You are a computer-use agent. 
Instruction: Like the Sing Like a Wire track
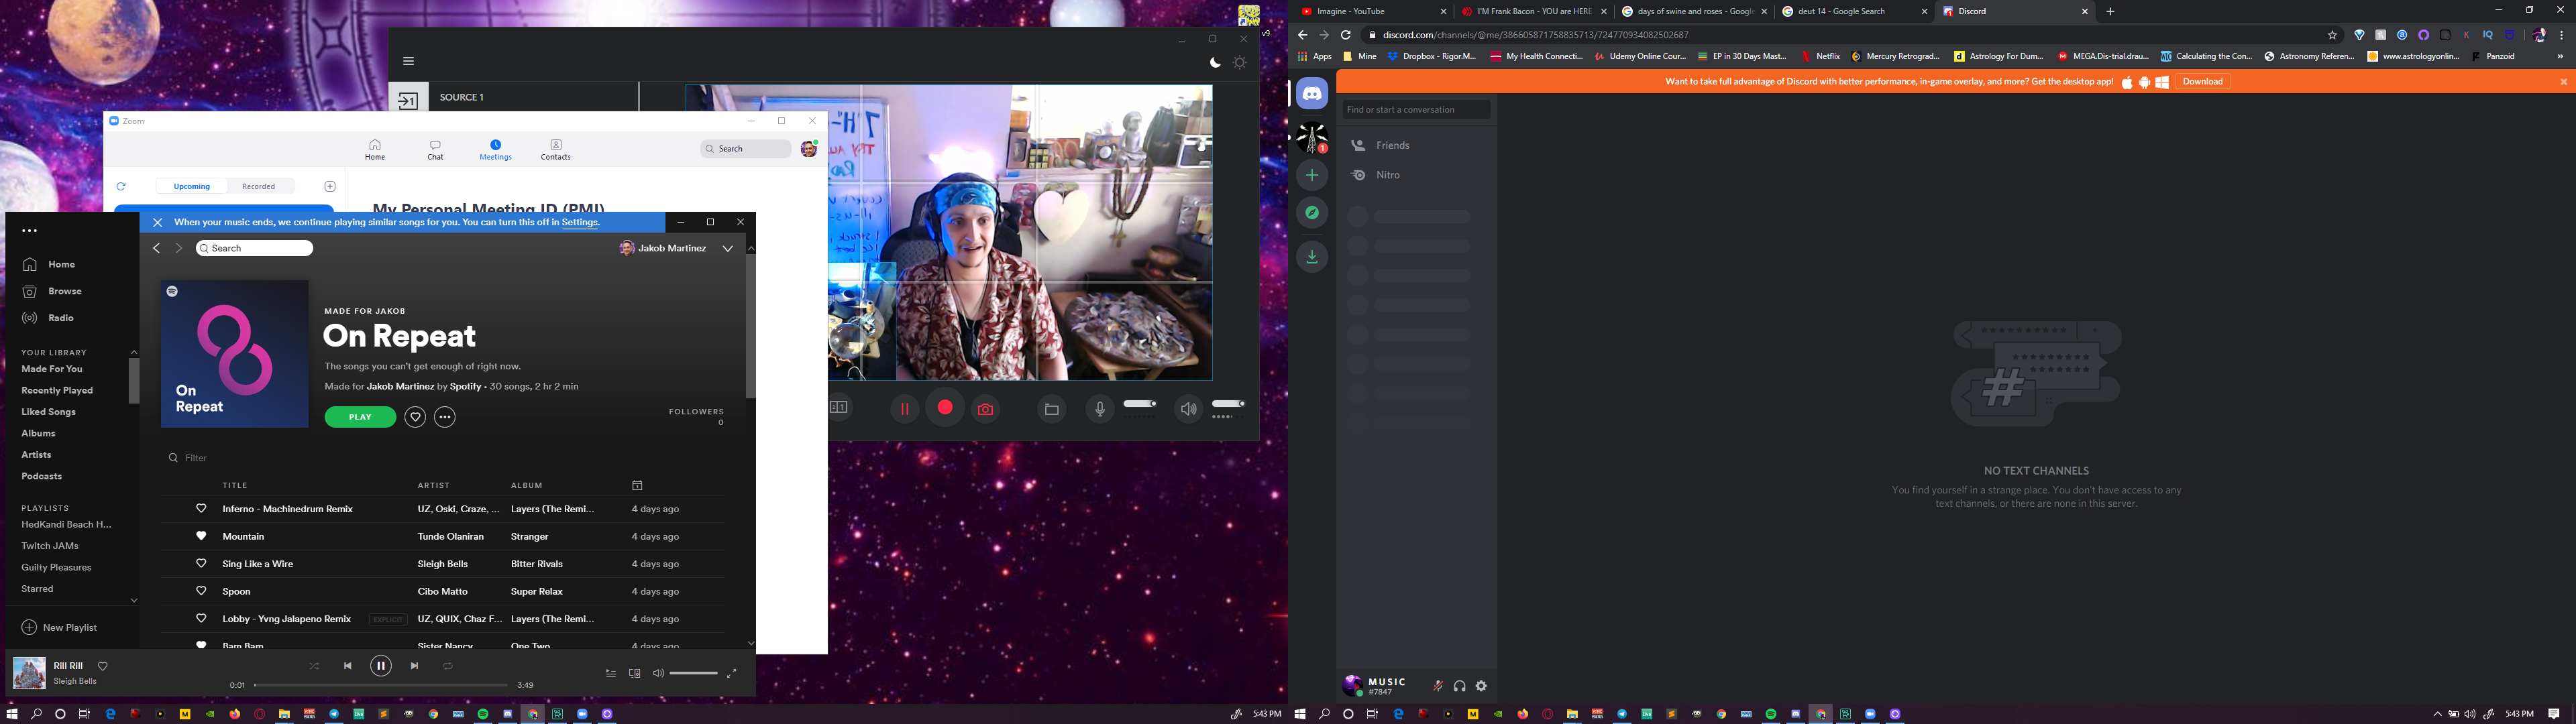click(x=201, y=564)
